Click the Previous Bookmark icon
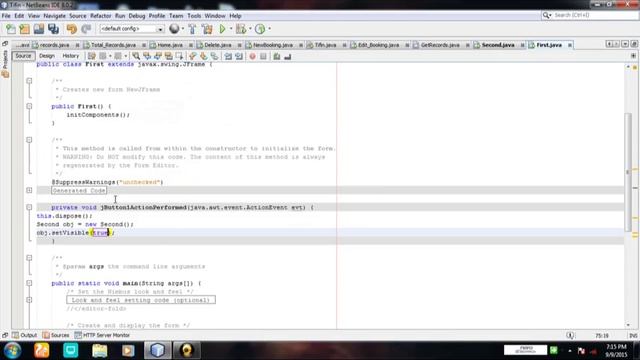 pyautogui.click(x=193, y=56)
